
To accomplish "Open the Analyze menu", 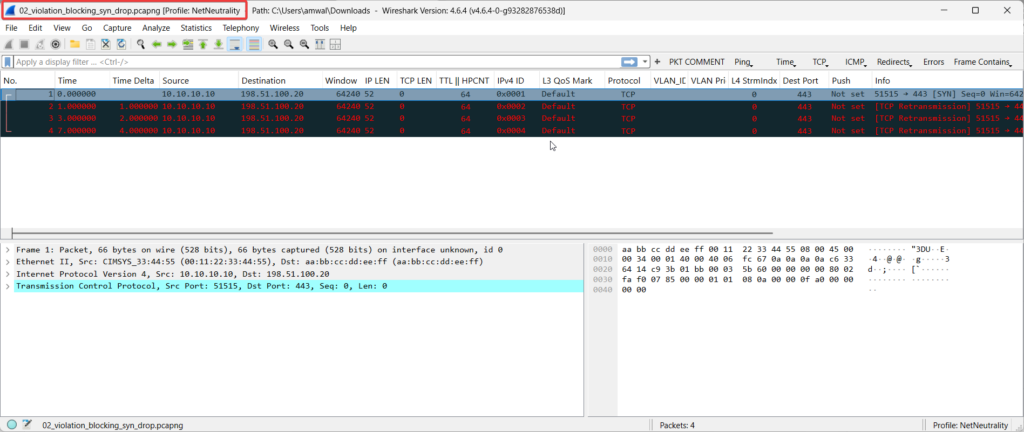I will pyautogui.click(x=156, y=28).
